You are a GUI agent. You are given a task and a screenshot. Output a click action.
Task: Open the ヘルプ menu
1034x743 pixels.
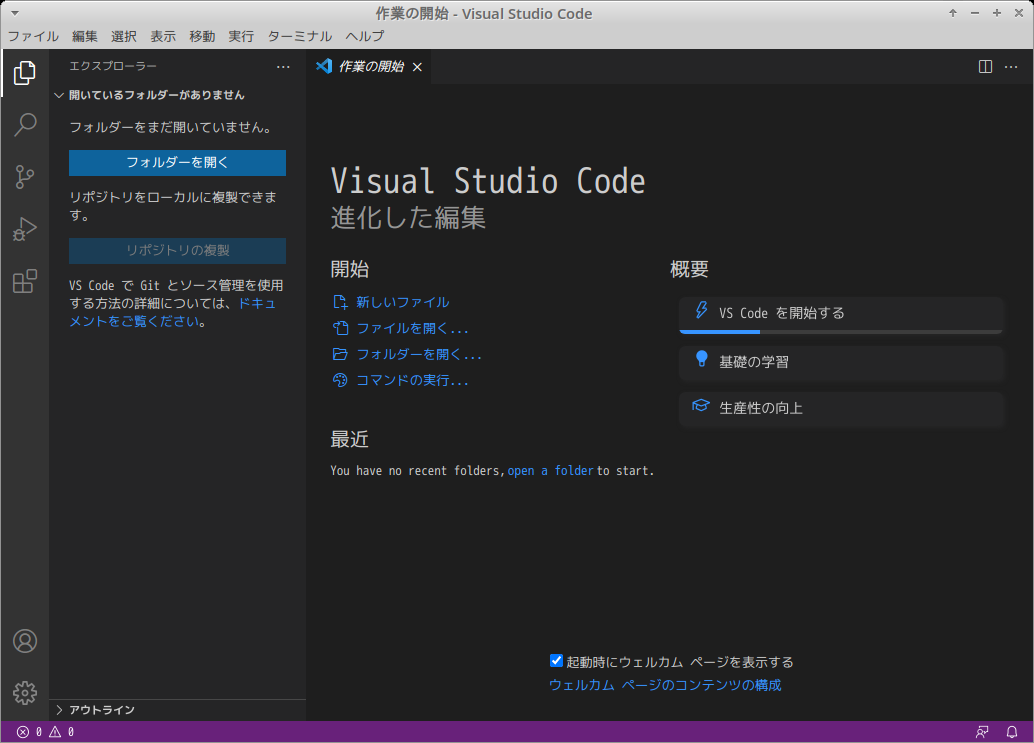(365, 36)
